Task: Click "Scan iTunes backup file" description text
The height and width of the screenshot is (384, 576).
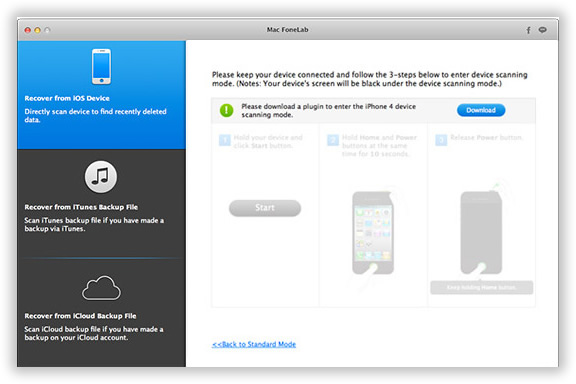Action: 94,225
